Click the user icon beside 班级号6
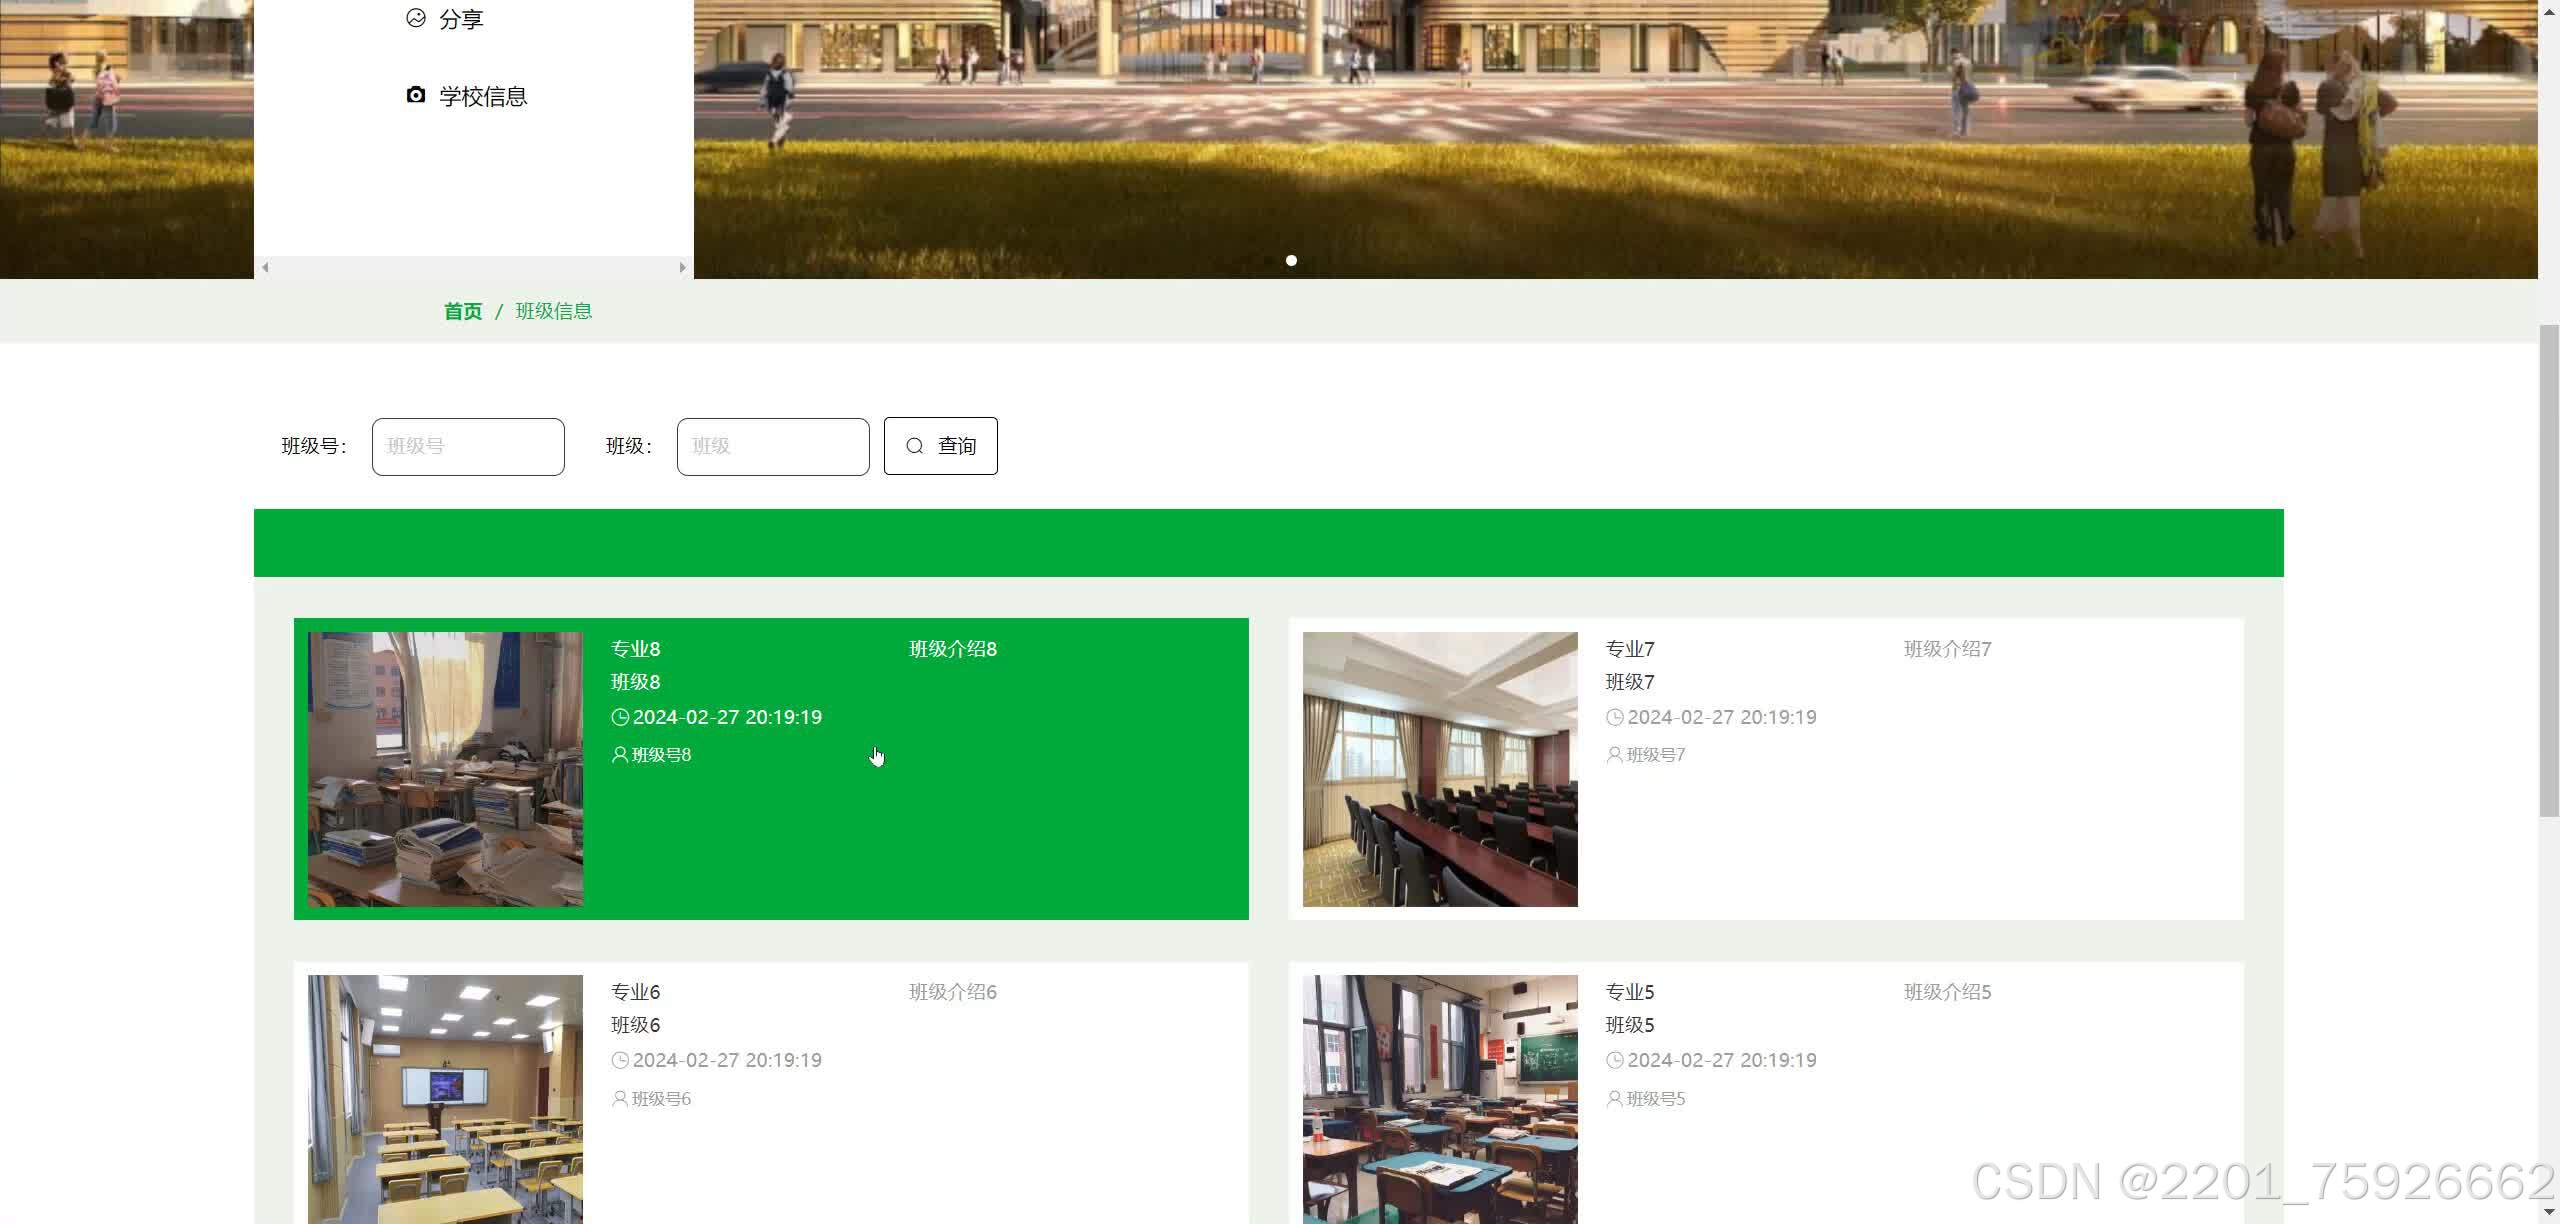 (620, 1099)
